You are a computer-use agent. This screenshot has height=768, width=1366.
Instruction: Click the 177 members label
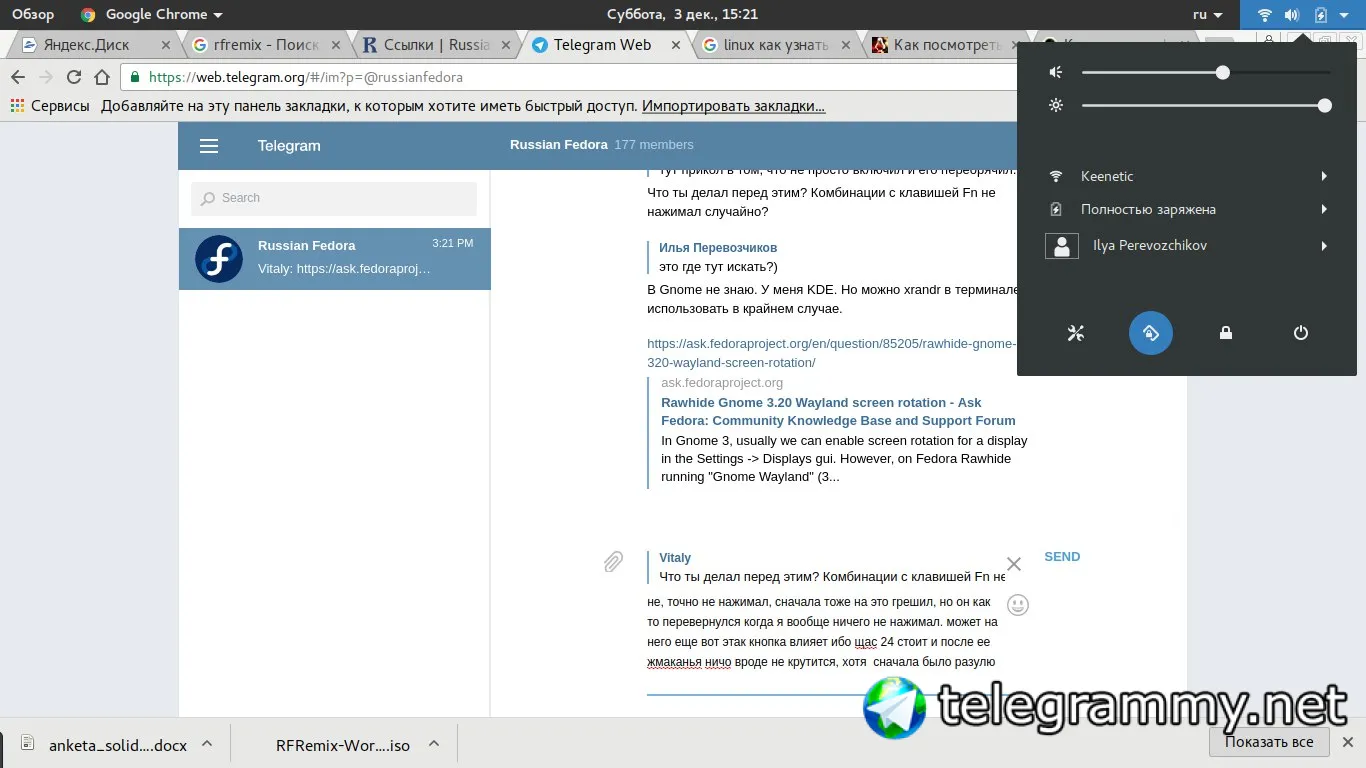[654, 145]
